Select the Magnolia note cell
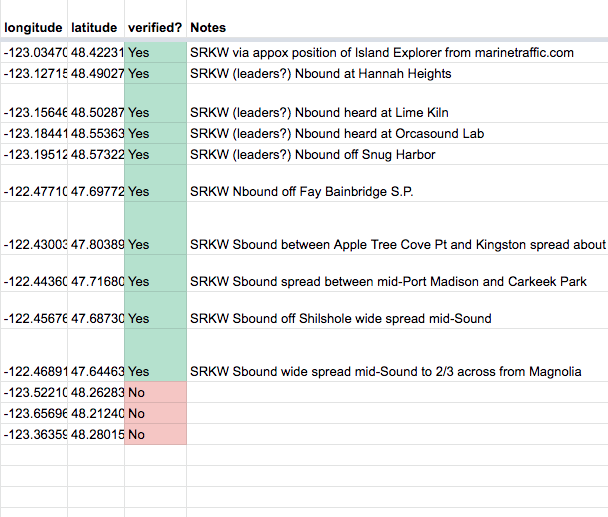608x517 pixels. pos(397,355)
